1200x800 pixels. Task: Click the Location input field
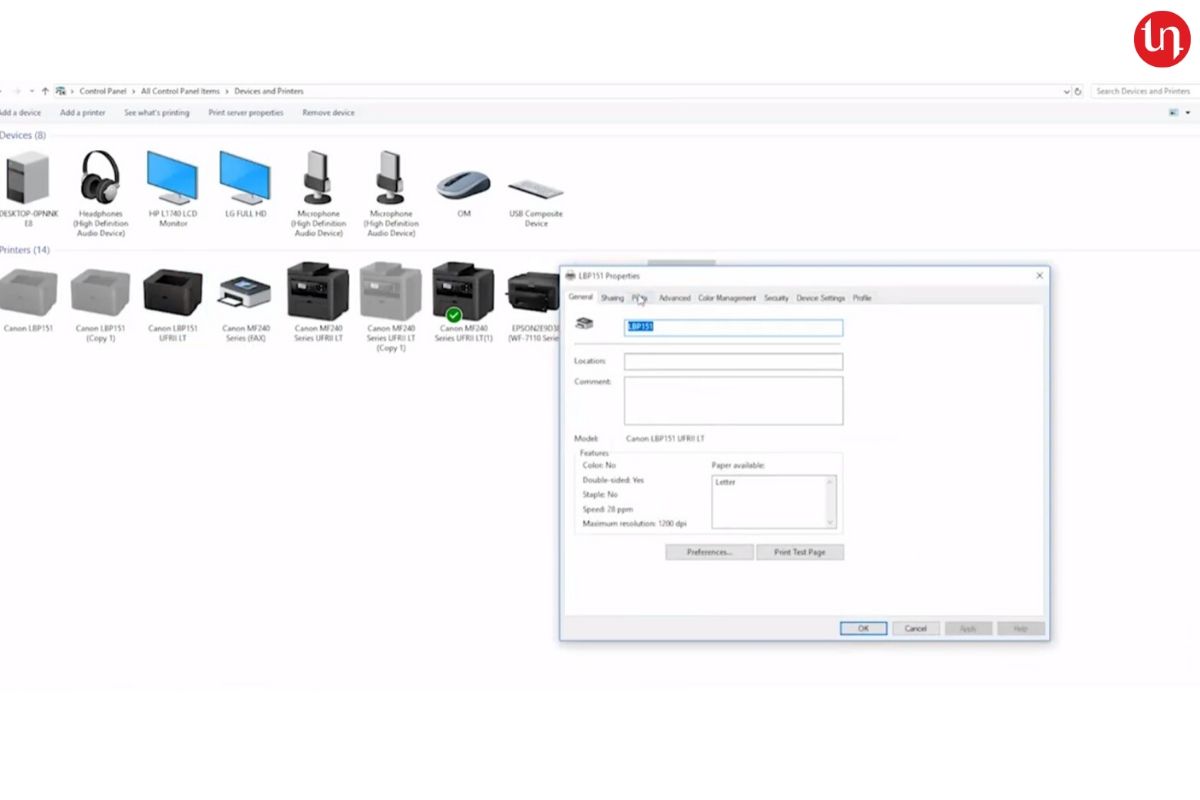734,362
